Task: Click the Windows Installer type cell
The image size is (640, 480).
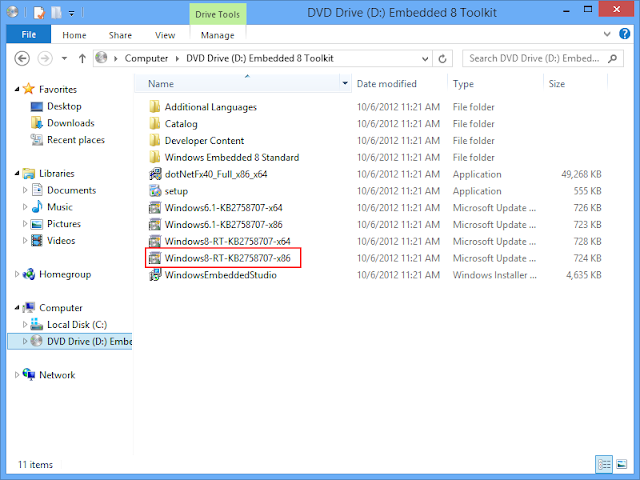Action: 494,275
